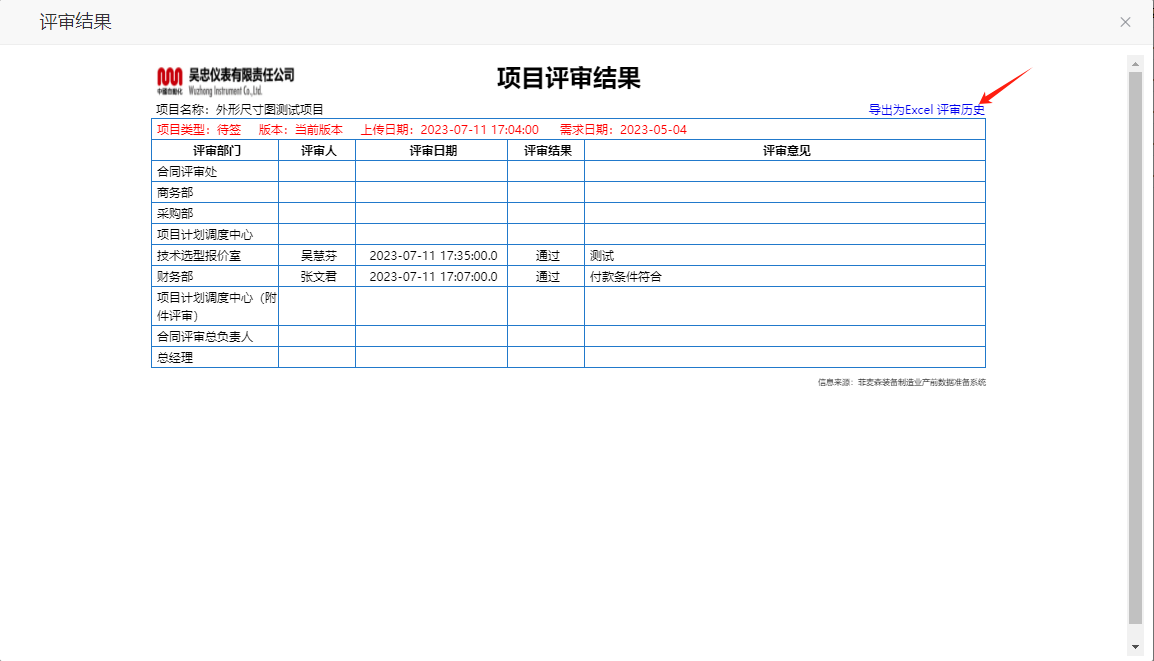Click reviewer name 张文君
1154x661 pixels.
tap(318, 277)
